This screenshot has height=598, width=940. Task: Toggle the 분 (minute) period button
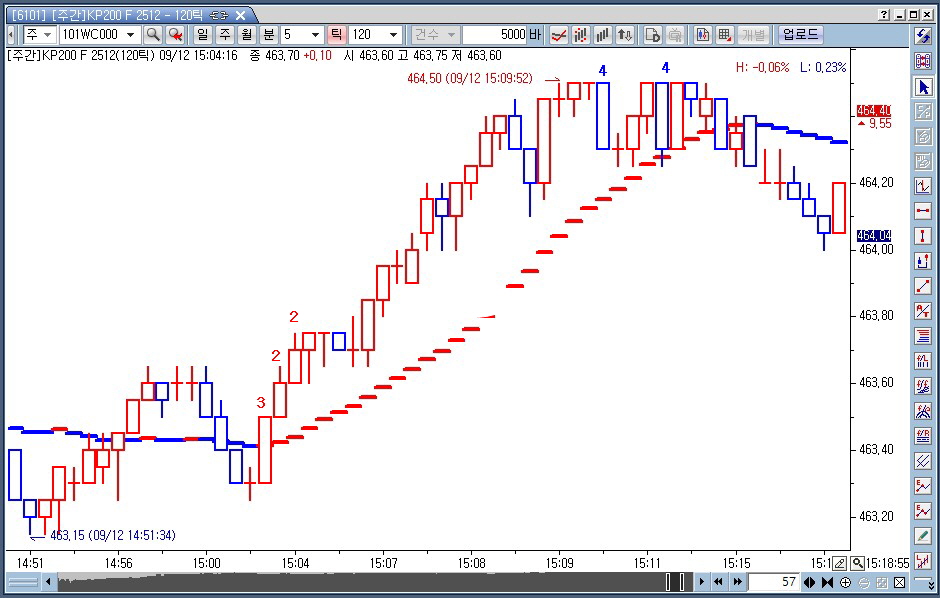pyautogui.click(x=267, y=35)
